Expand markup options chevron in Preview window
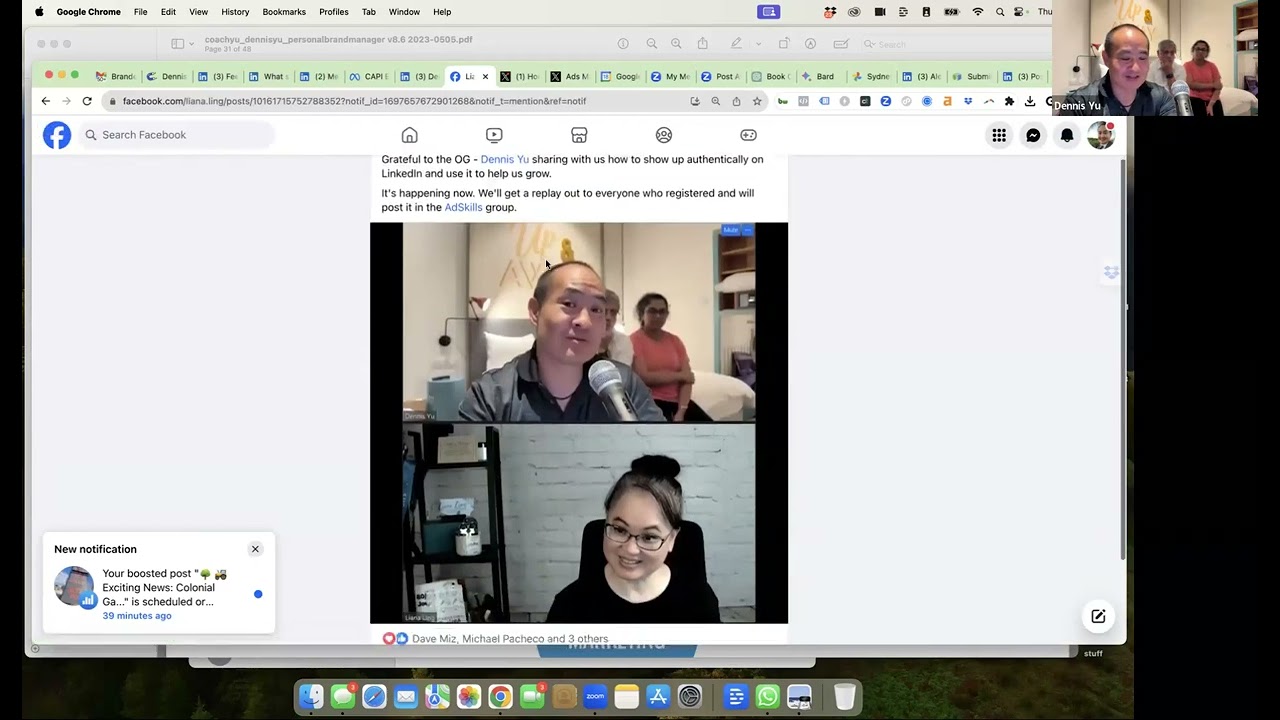The height and width of the screenshot is (720, 1280). pyautogui.click(x=758, y=44)
